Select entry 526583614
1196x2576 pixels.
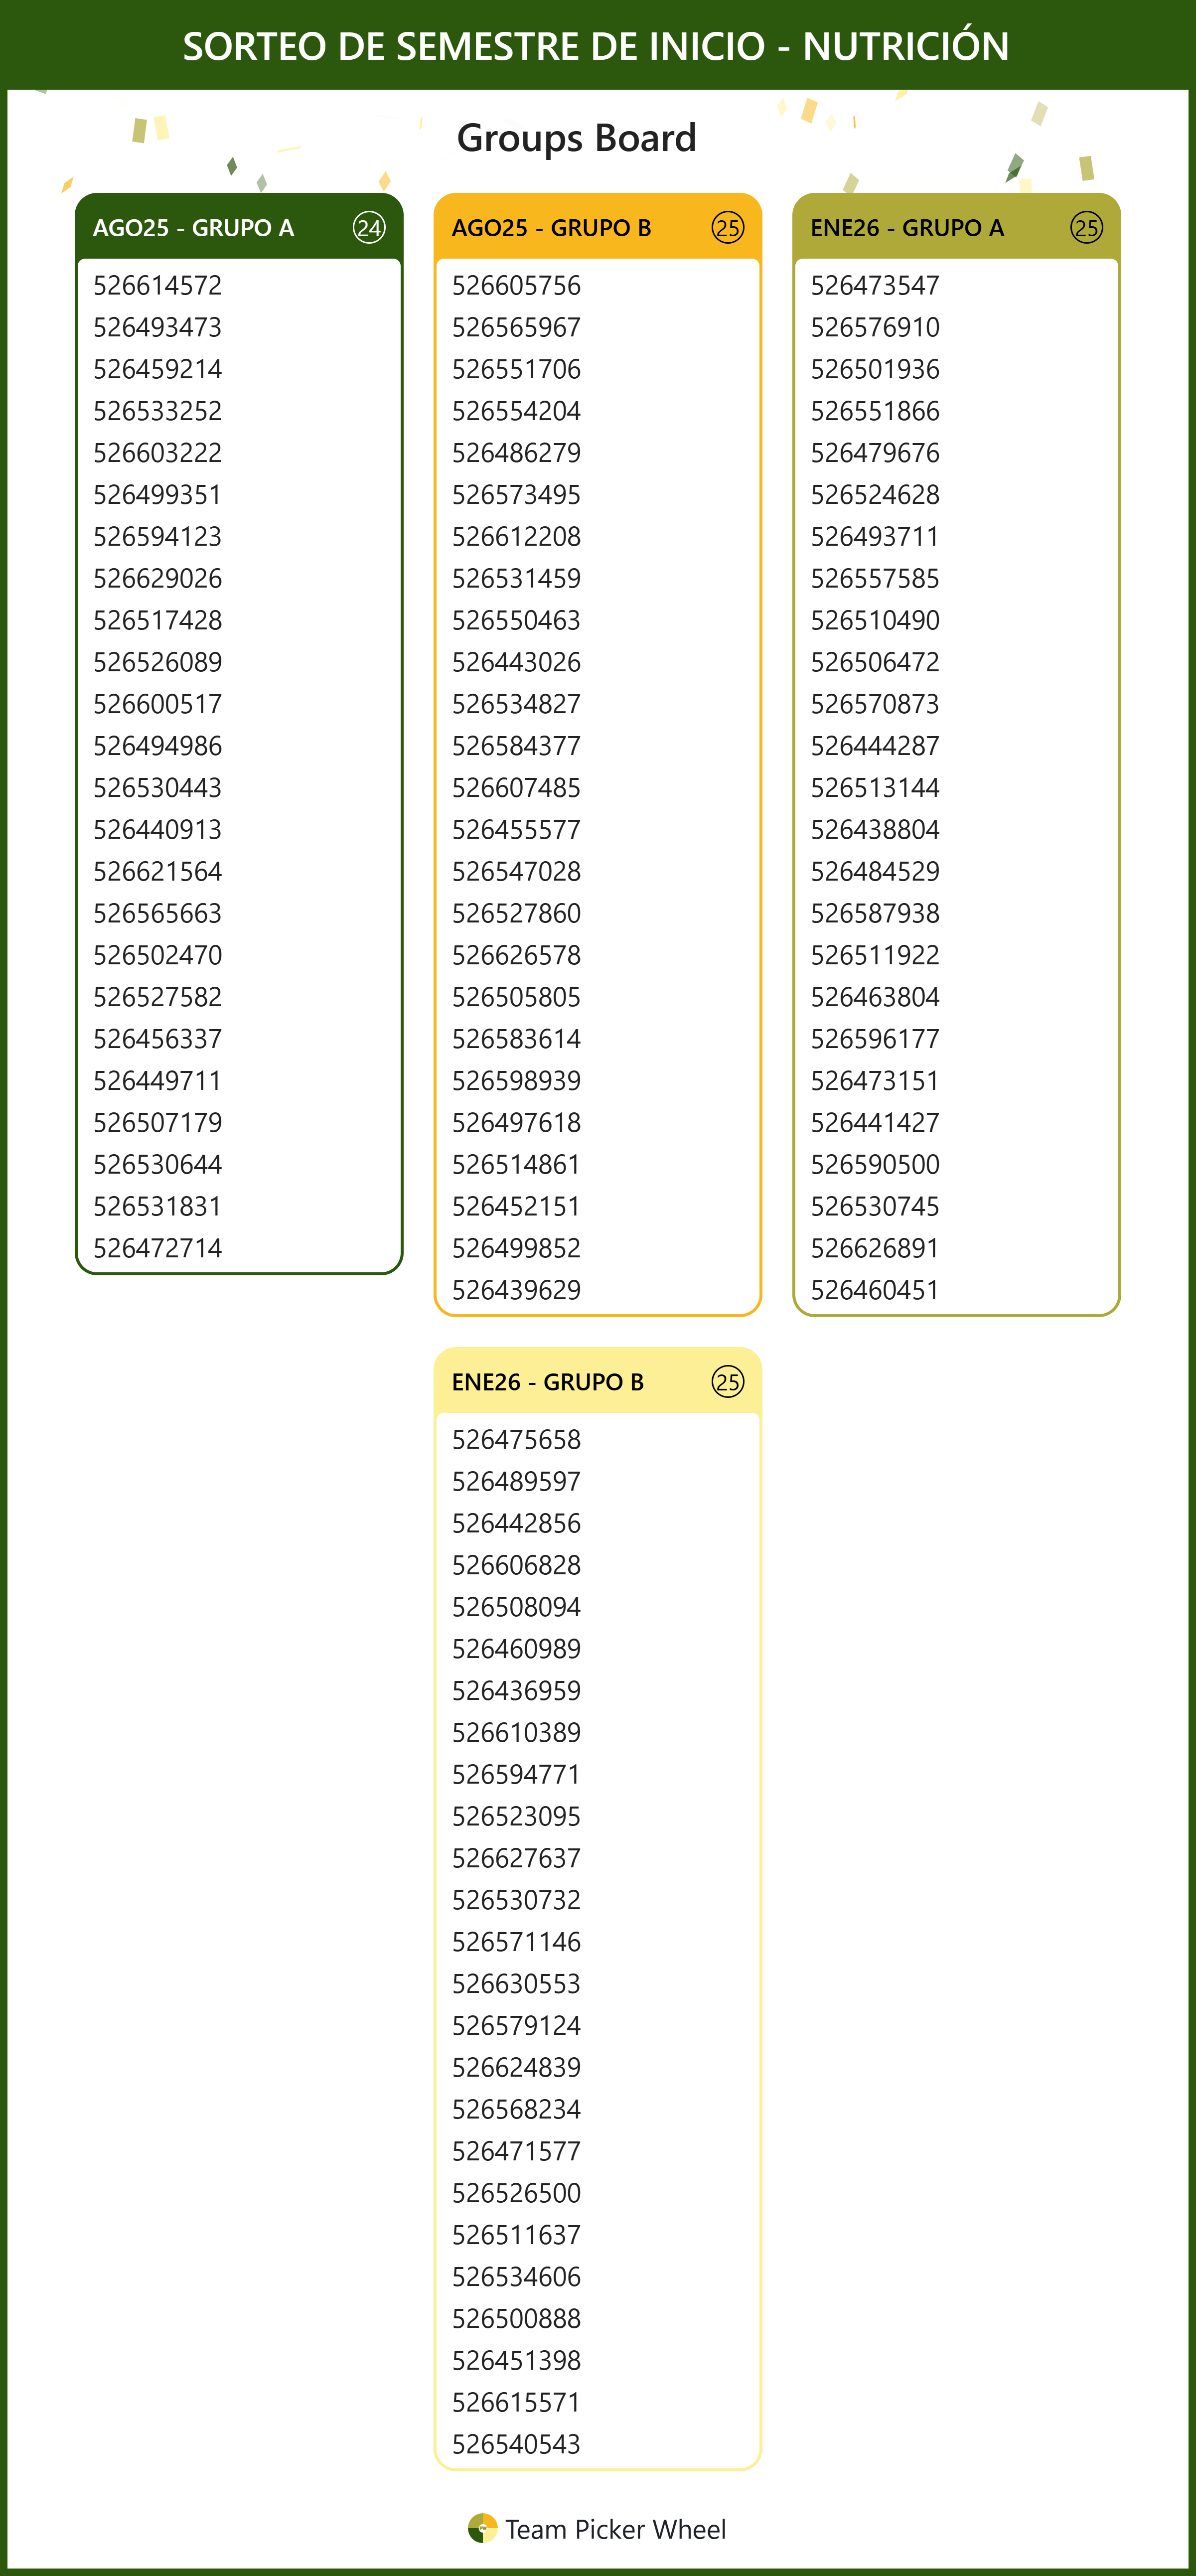pyautogui.click(x=517, y=1039)
